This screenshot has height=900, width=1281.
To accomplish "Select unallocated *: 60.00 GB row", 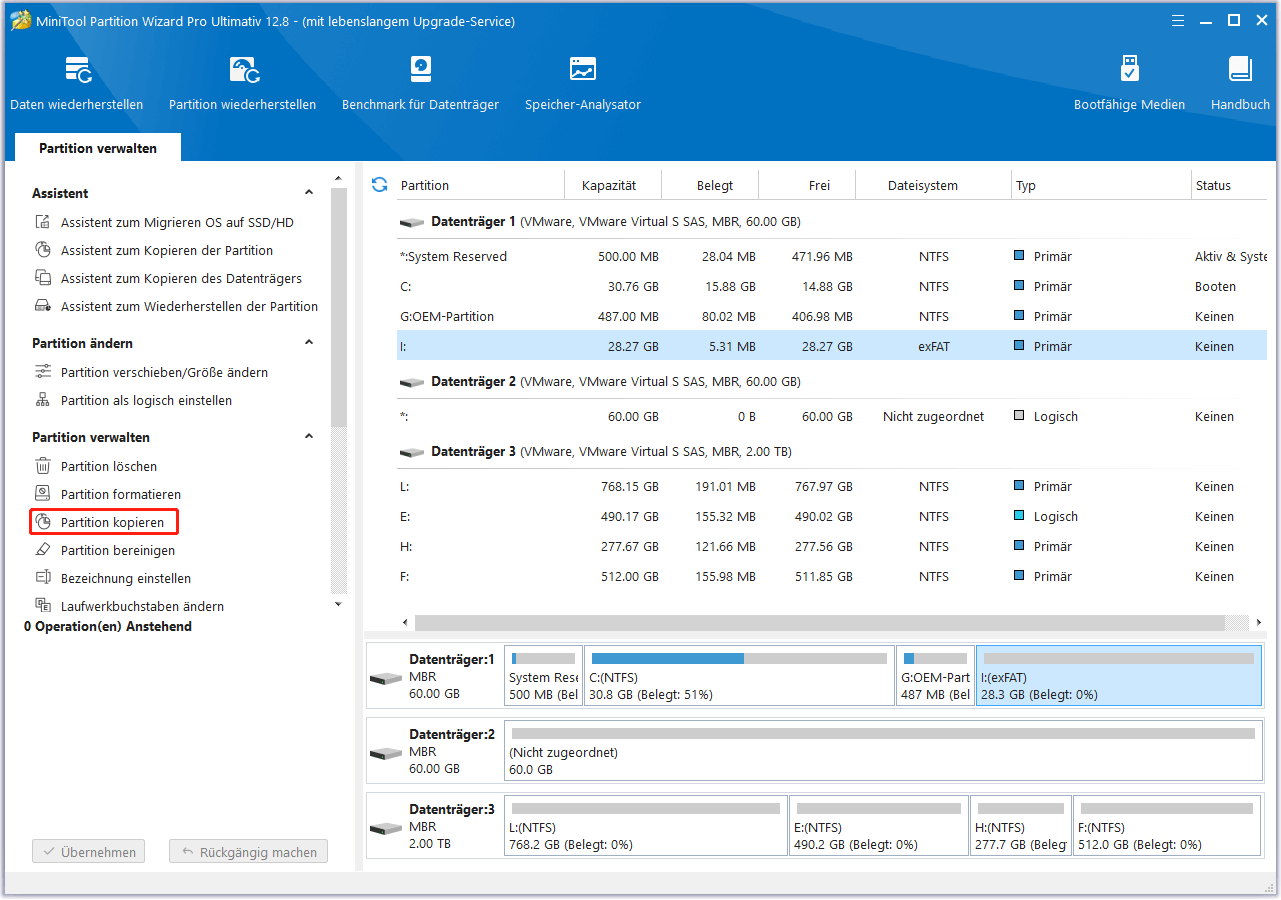I will (x=832, y=417).
